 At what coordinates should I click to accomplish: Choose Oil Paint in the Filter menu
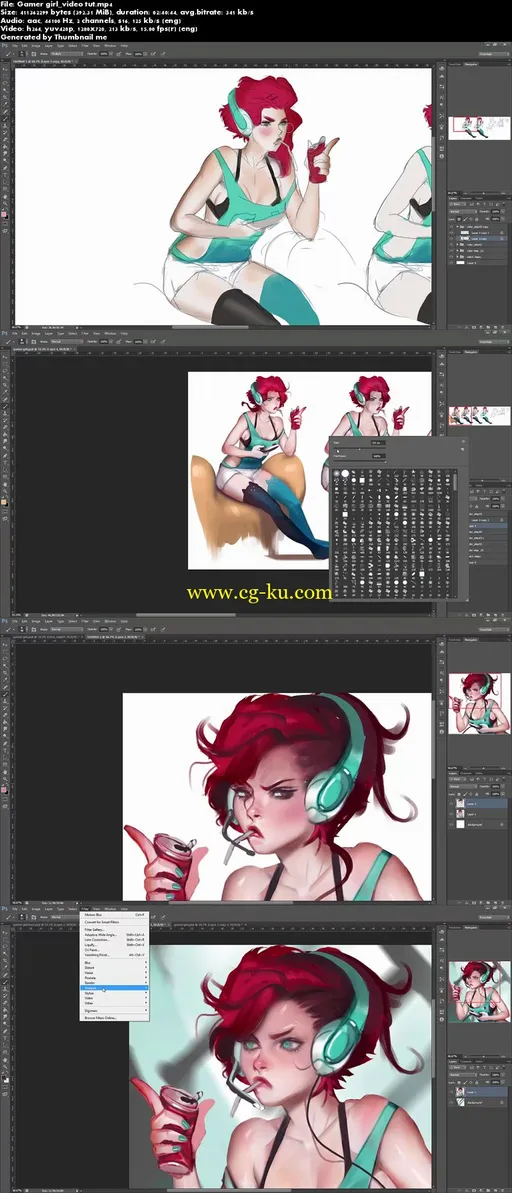tap(114, 950)
